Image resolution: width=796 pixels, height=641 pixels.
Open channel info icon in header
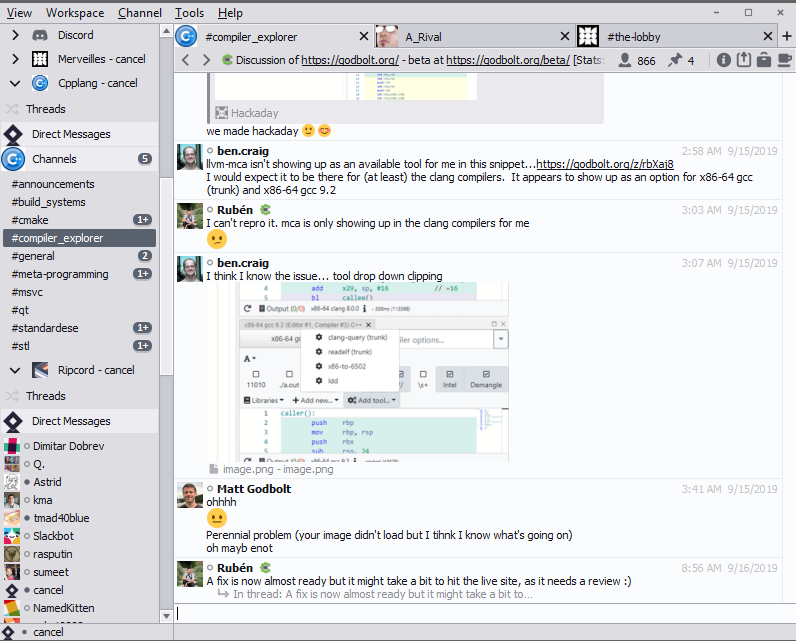[x=723, y=60]
